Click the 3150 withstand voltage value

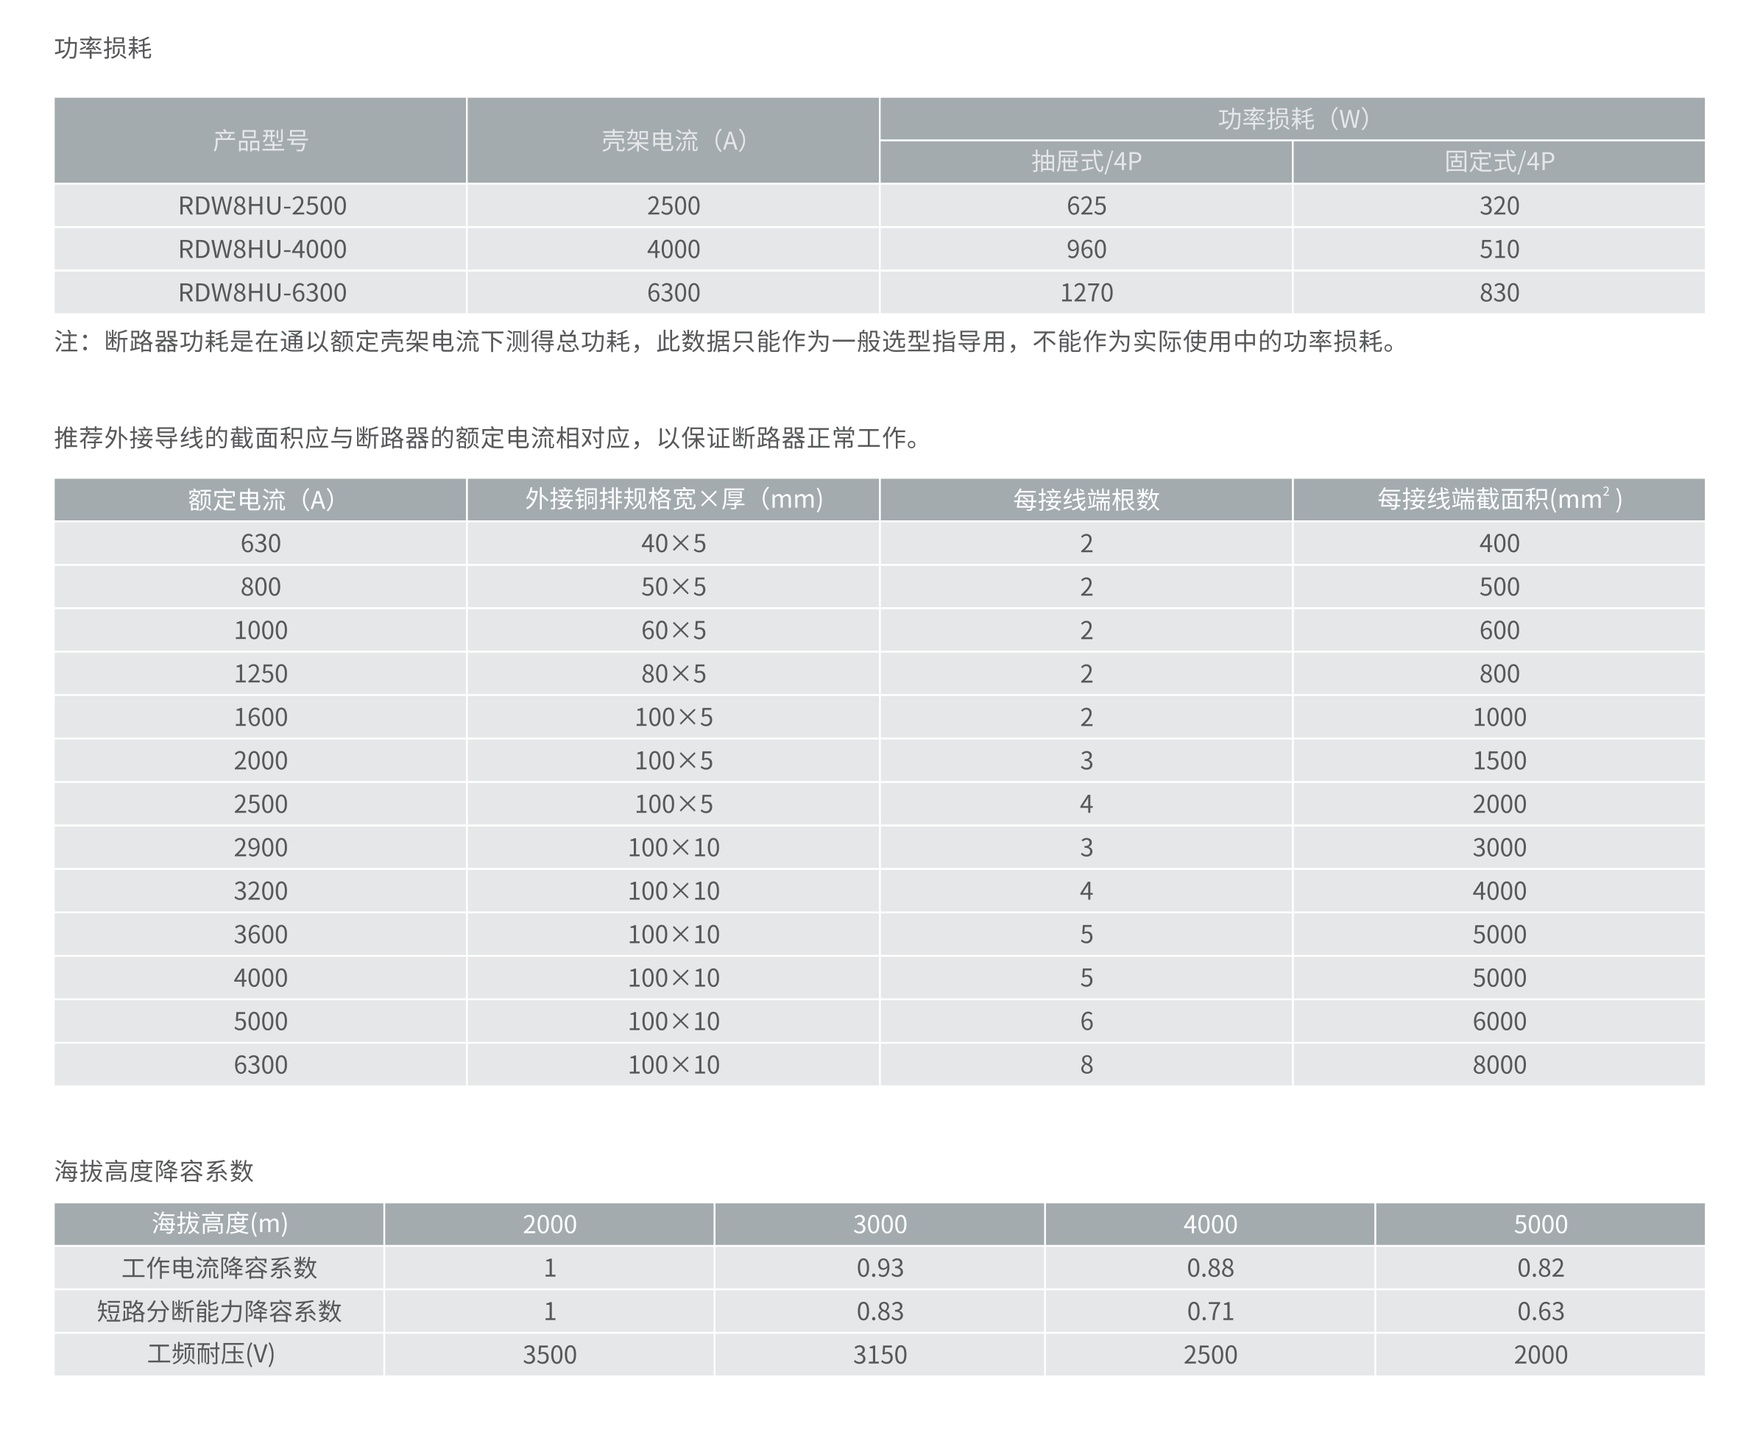pyautogui.click(x=880, y=1355)
